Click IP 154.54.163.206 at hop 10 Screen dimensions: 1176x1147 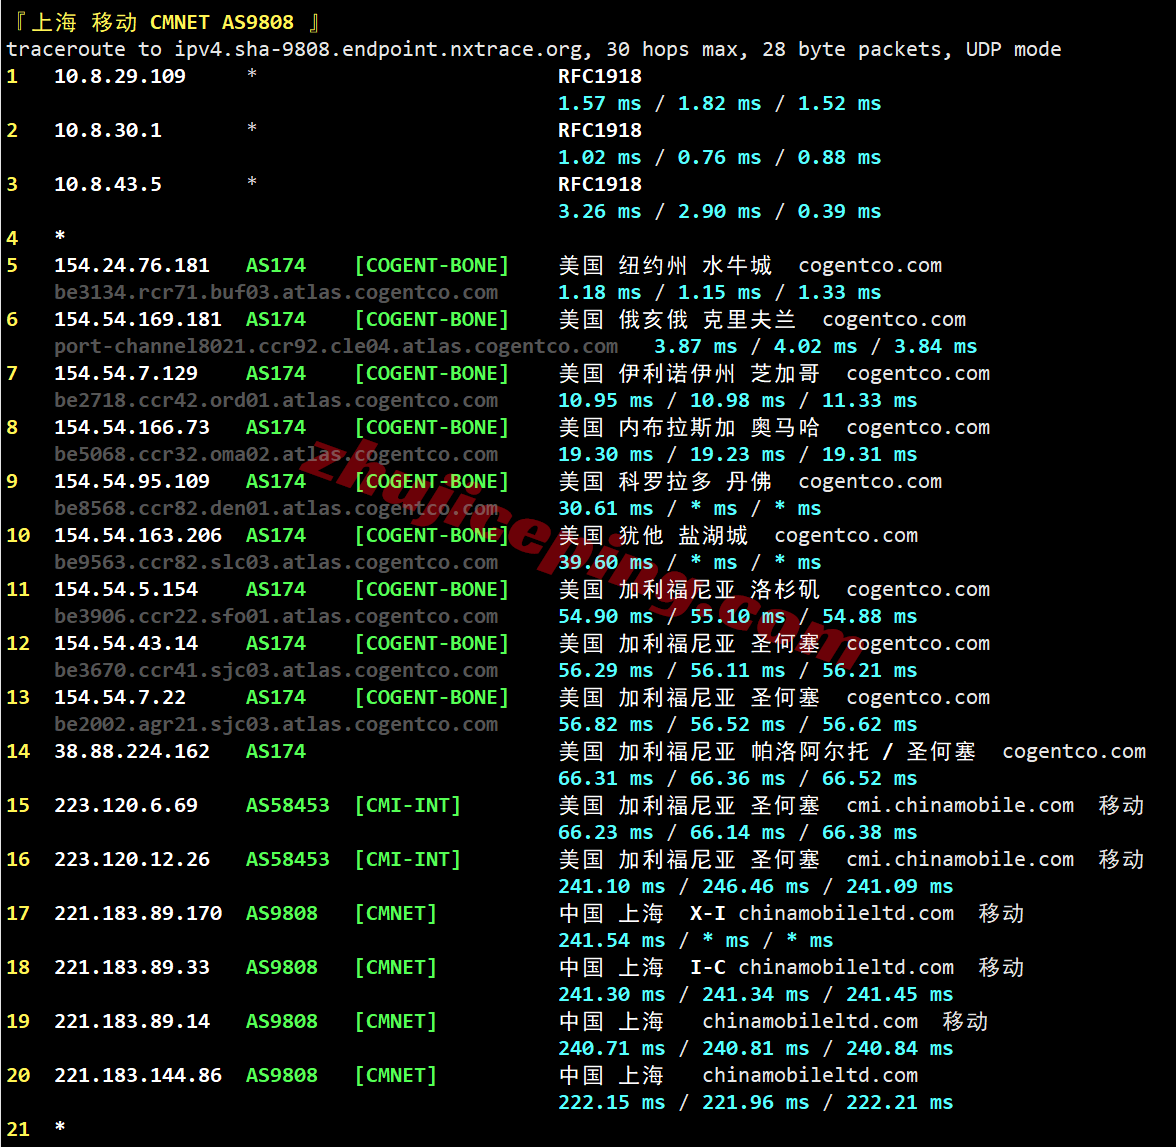(138, 536)
